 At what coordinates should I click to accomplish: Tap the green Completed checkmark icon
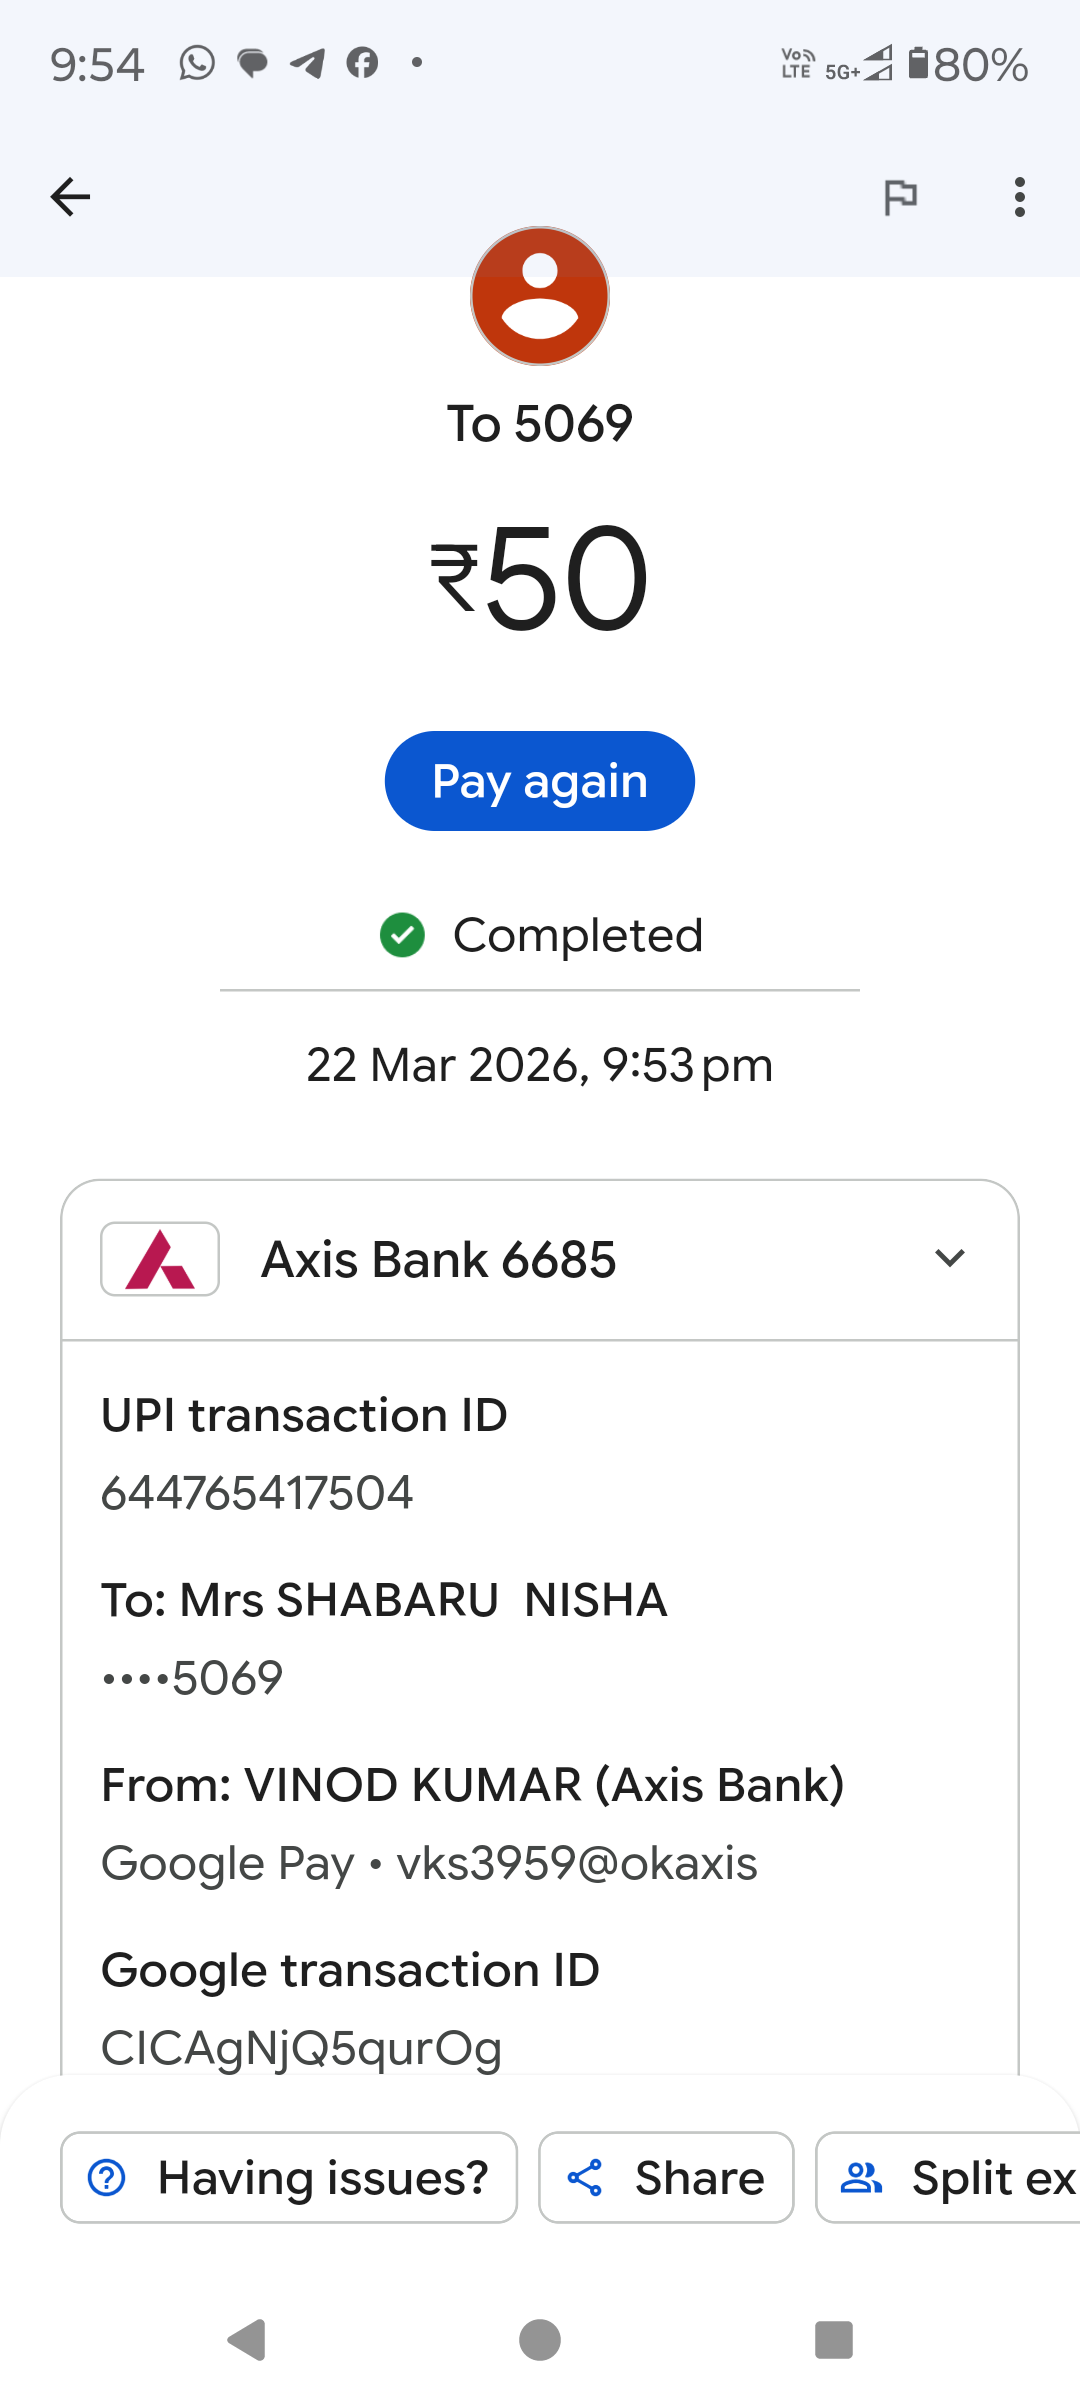coord(402,936)
